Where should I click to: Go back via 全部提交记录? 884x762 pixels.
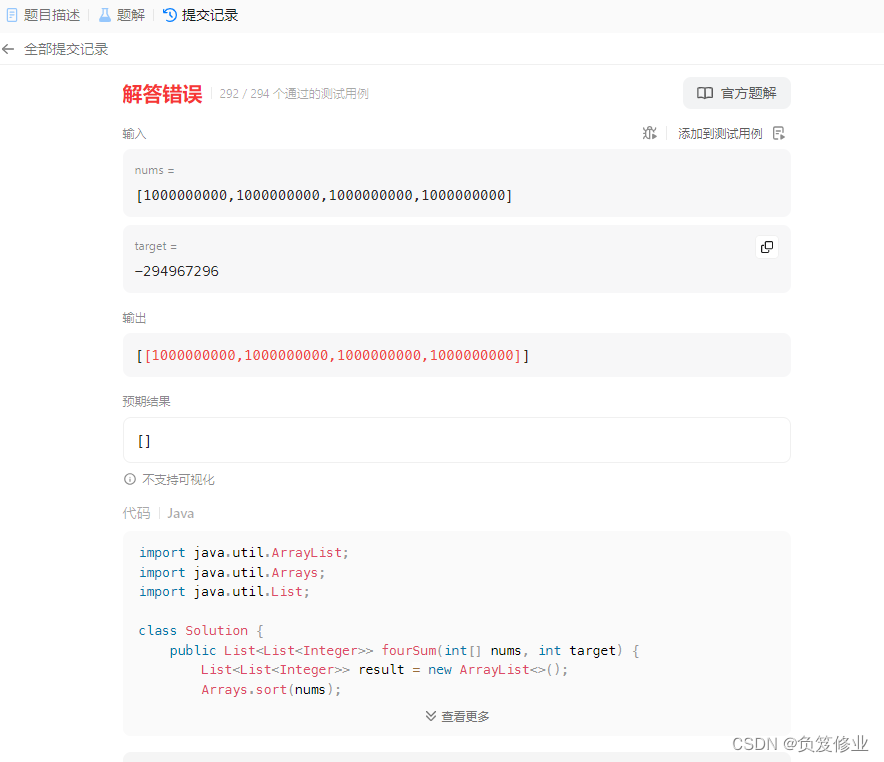64,47
